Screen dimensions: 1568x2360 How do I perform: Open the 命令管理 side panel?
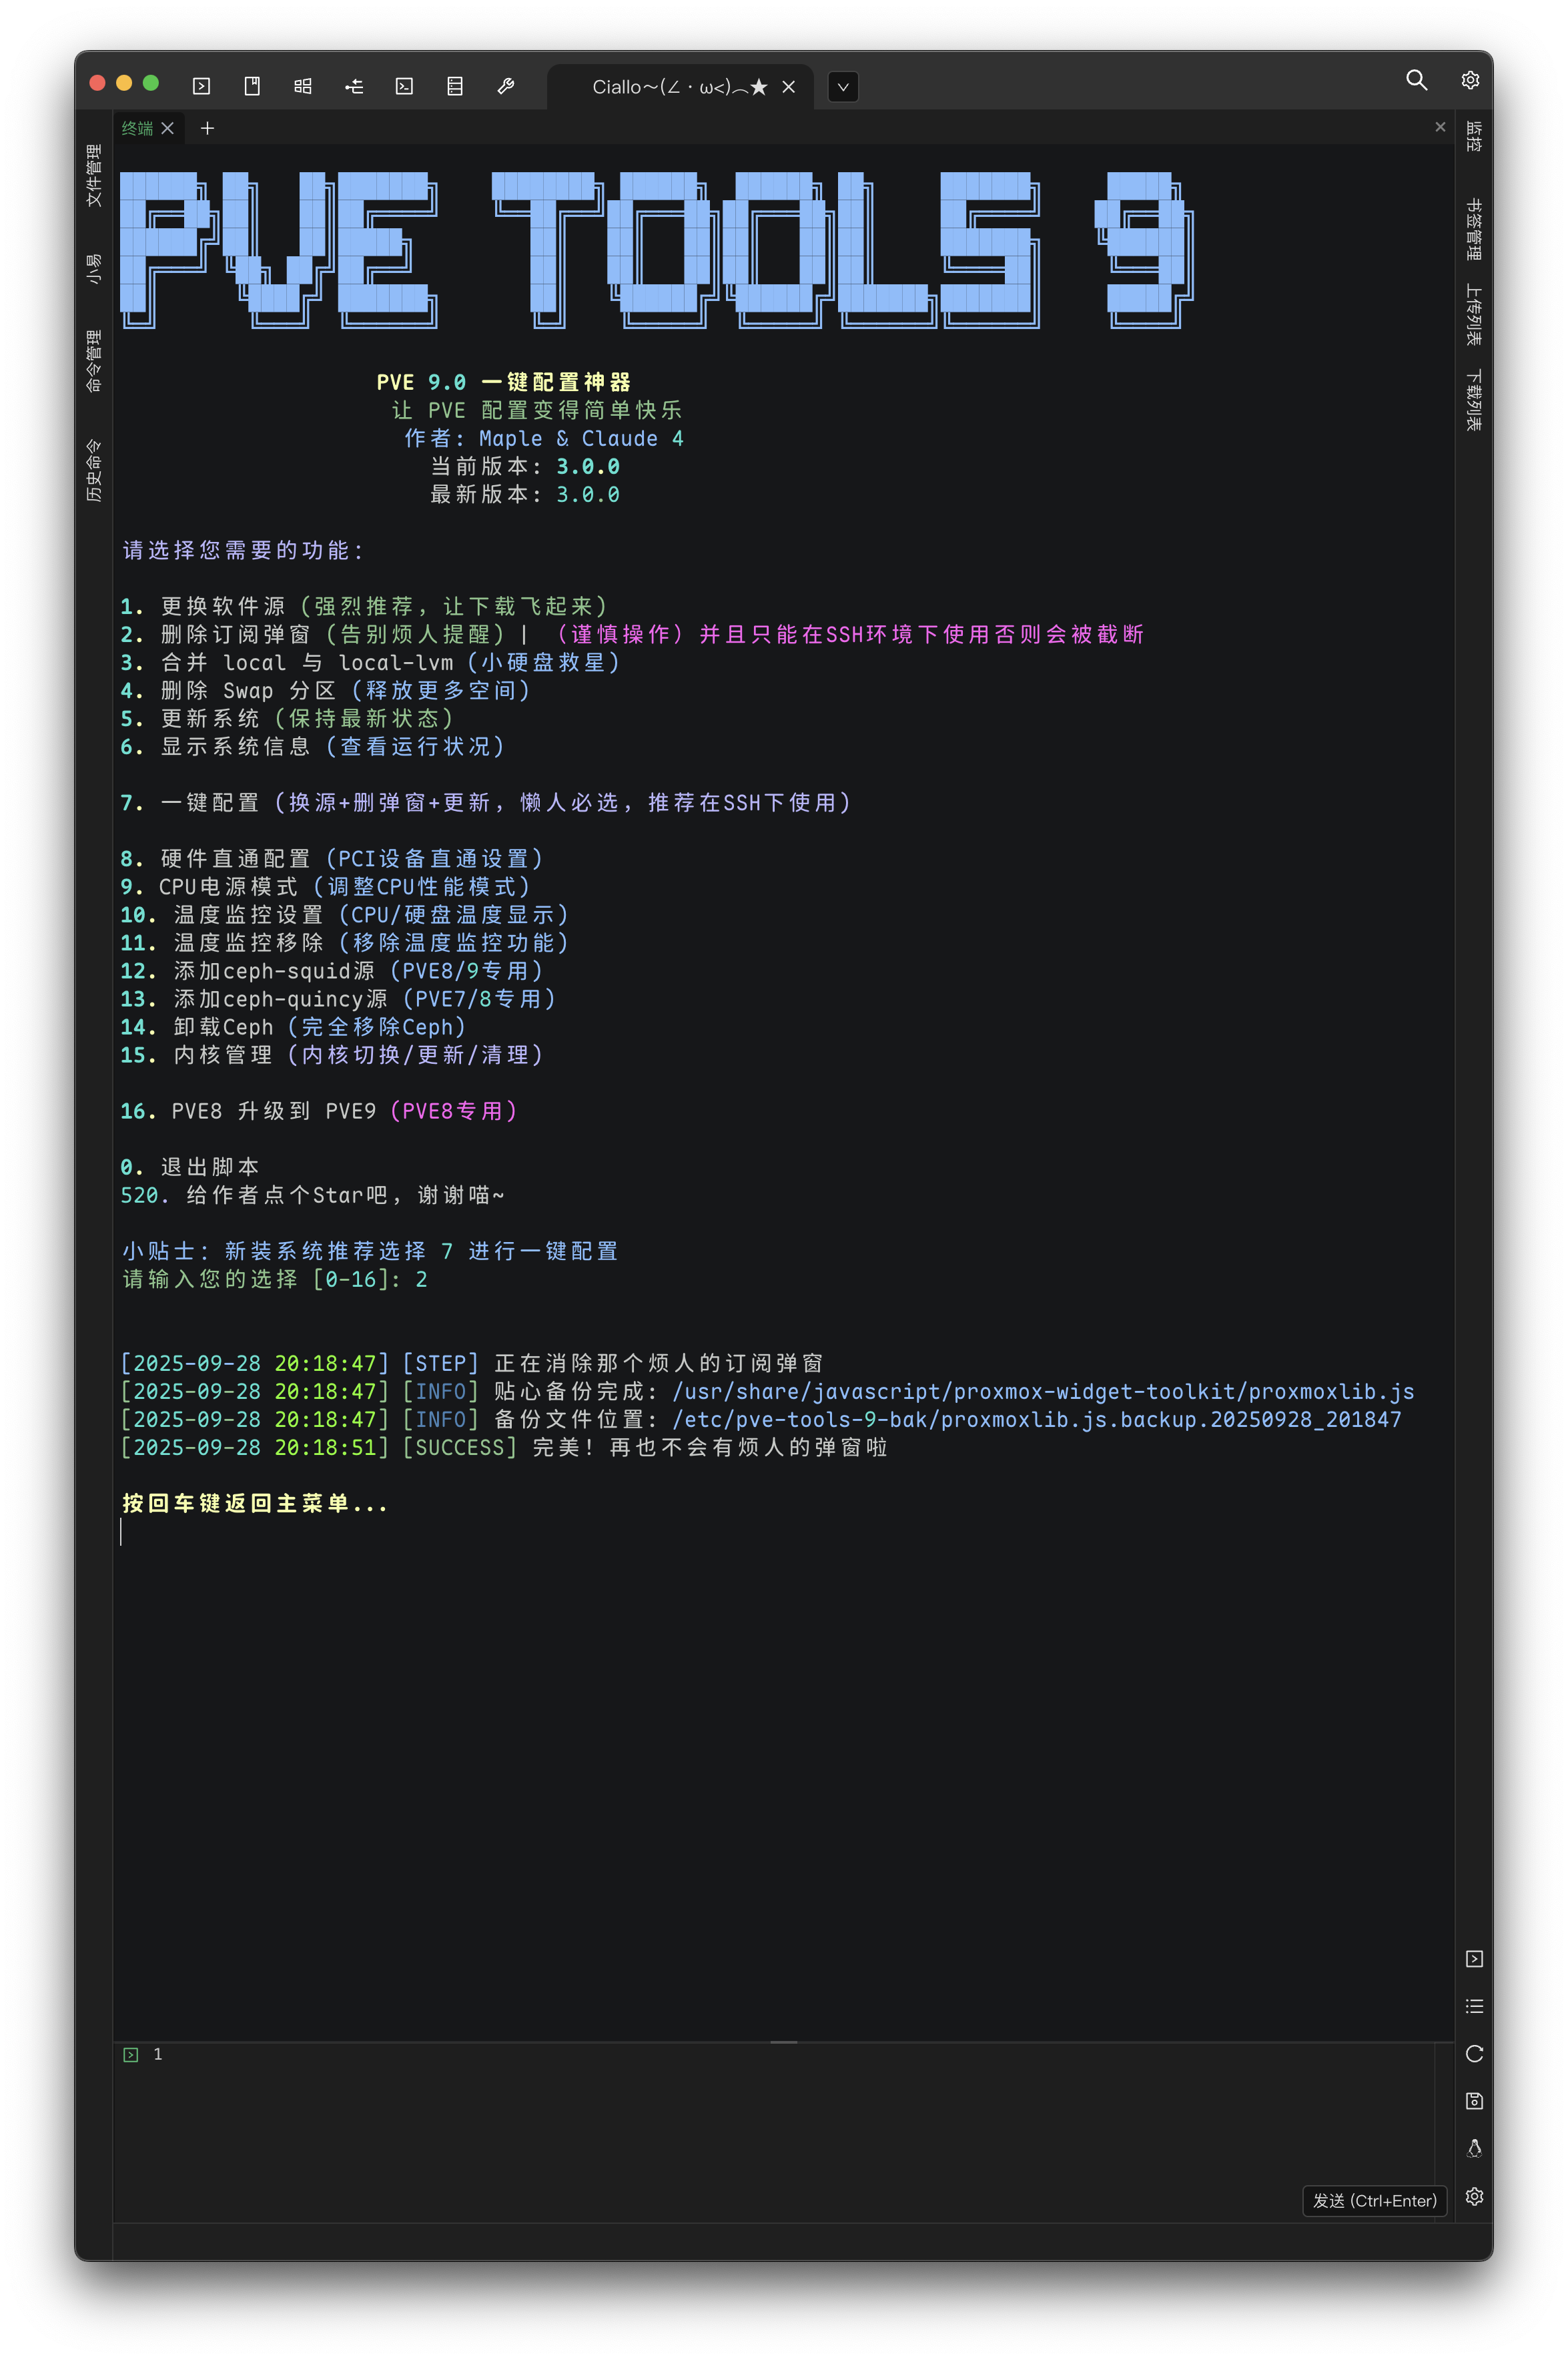pos(94,361)
